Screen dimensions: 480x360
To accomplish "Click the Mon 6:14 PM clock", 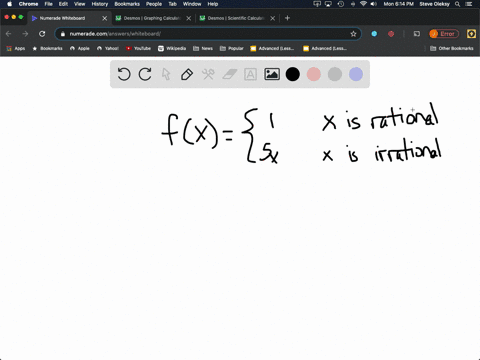I will tap(399, 4).
